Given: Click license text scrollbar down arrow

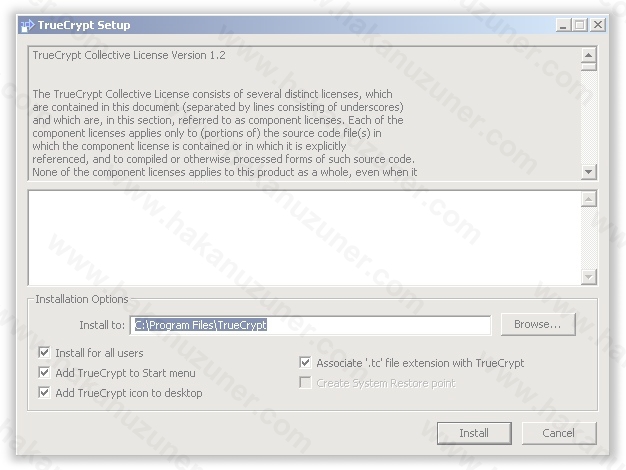Looking at the screenshot, I should pos(588,172).
